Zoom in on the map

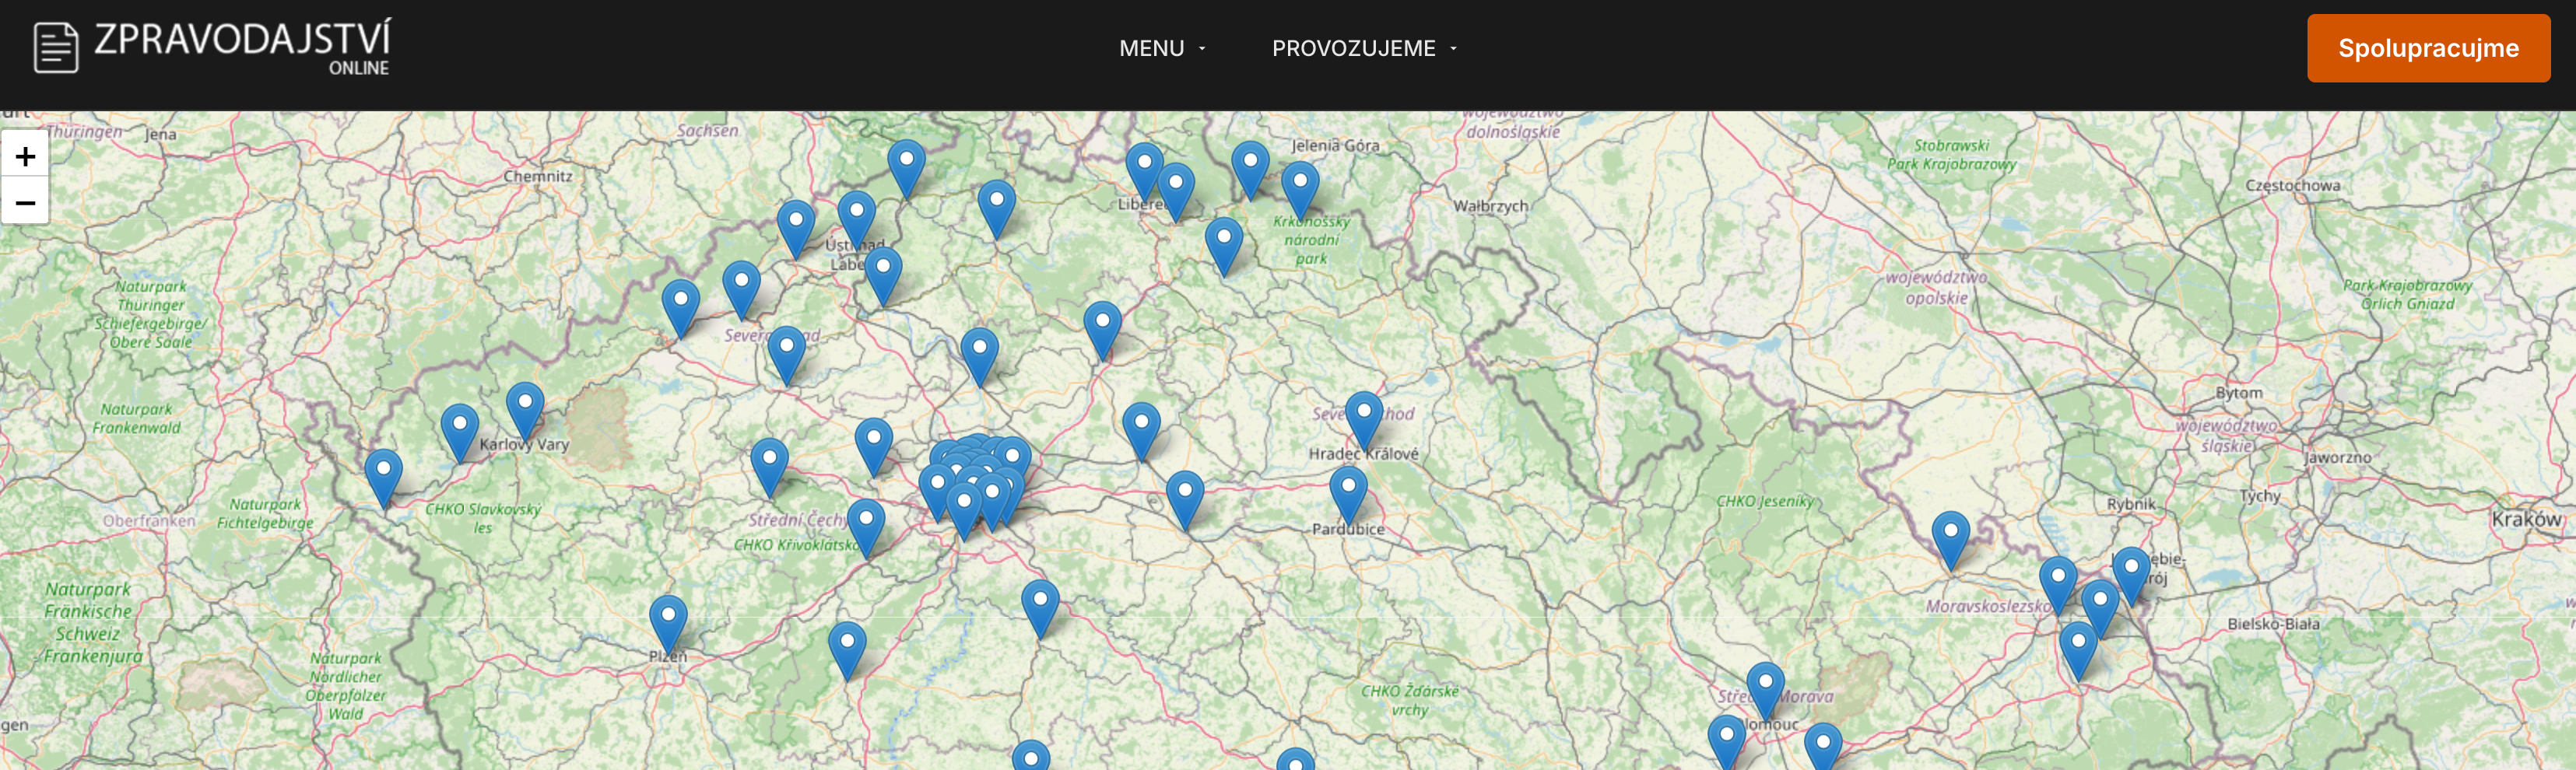(x=25, y=157)
